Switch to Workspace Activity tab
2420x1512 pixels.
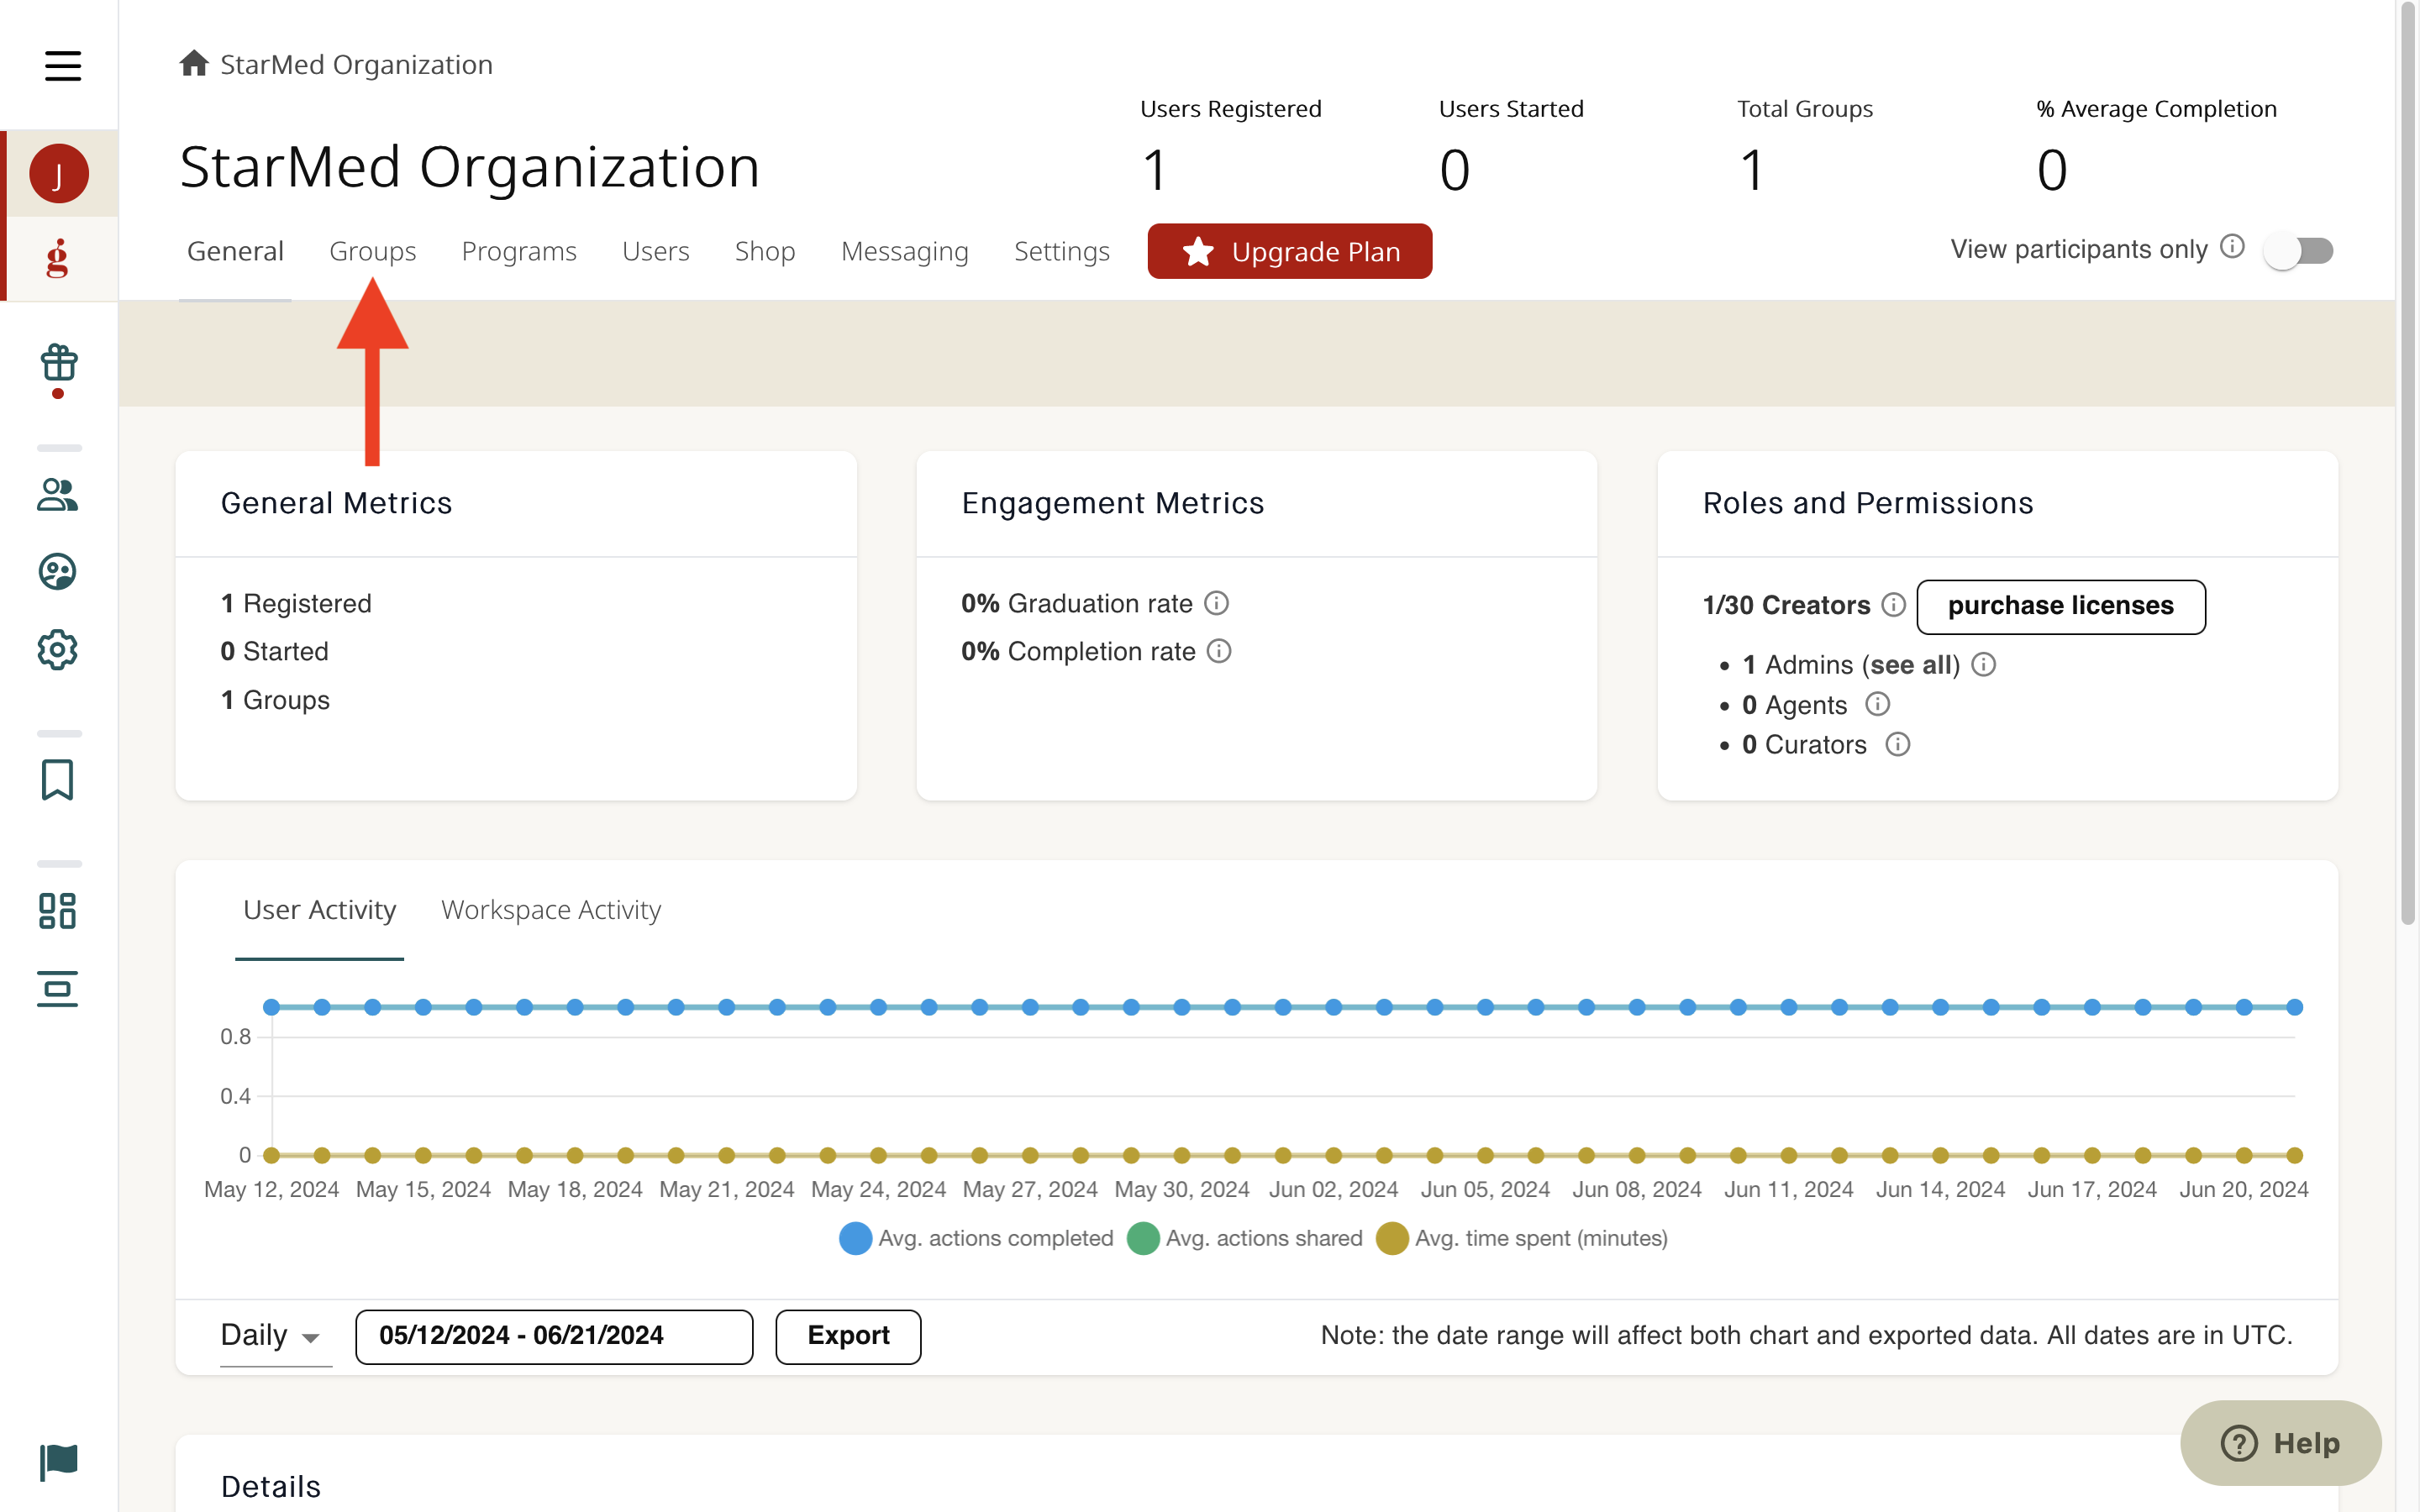point(551,910)
